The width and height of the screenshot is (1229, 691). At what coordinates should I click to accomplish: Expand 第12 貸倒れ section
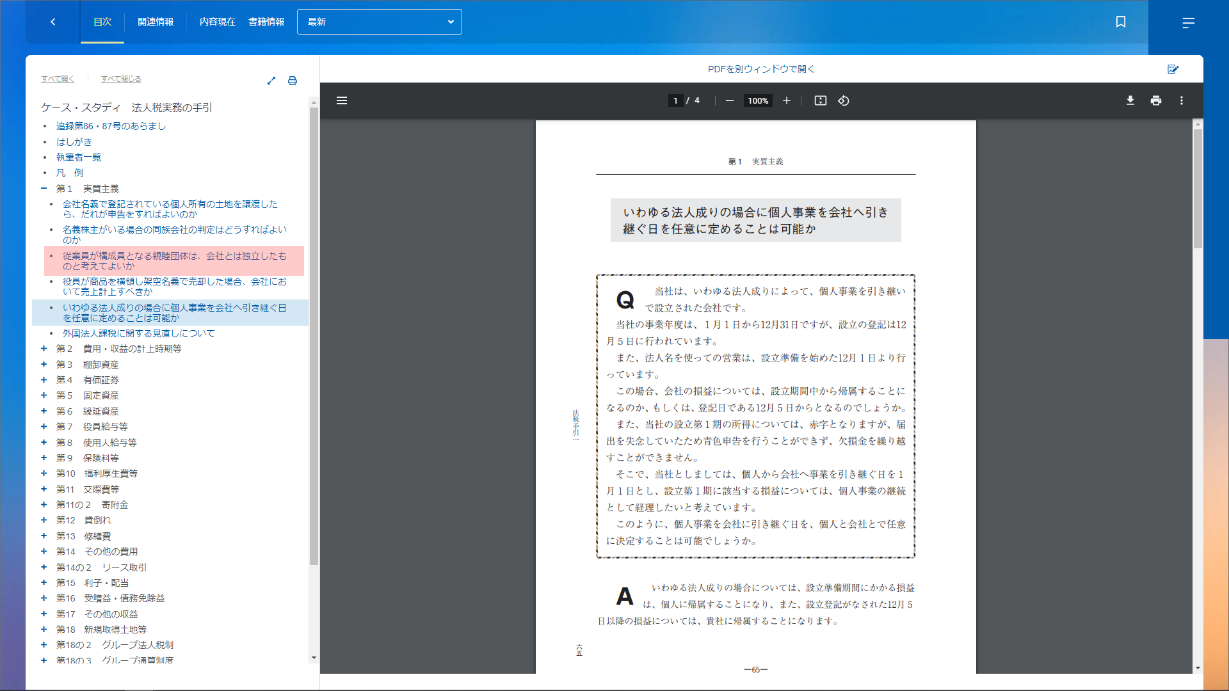point(44,520)
